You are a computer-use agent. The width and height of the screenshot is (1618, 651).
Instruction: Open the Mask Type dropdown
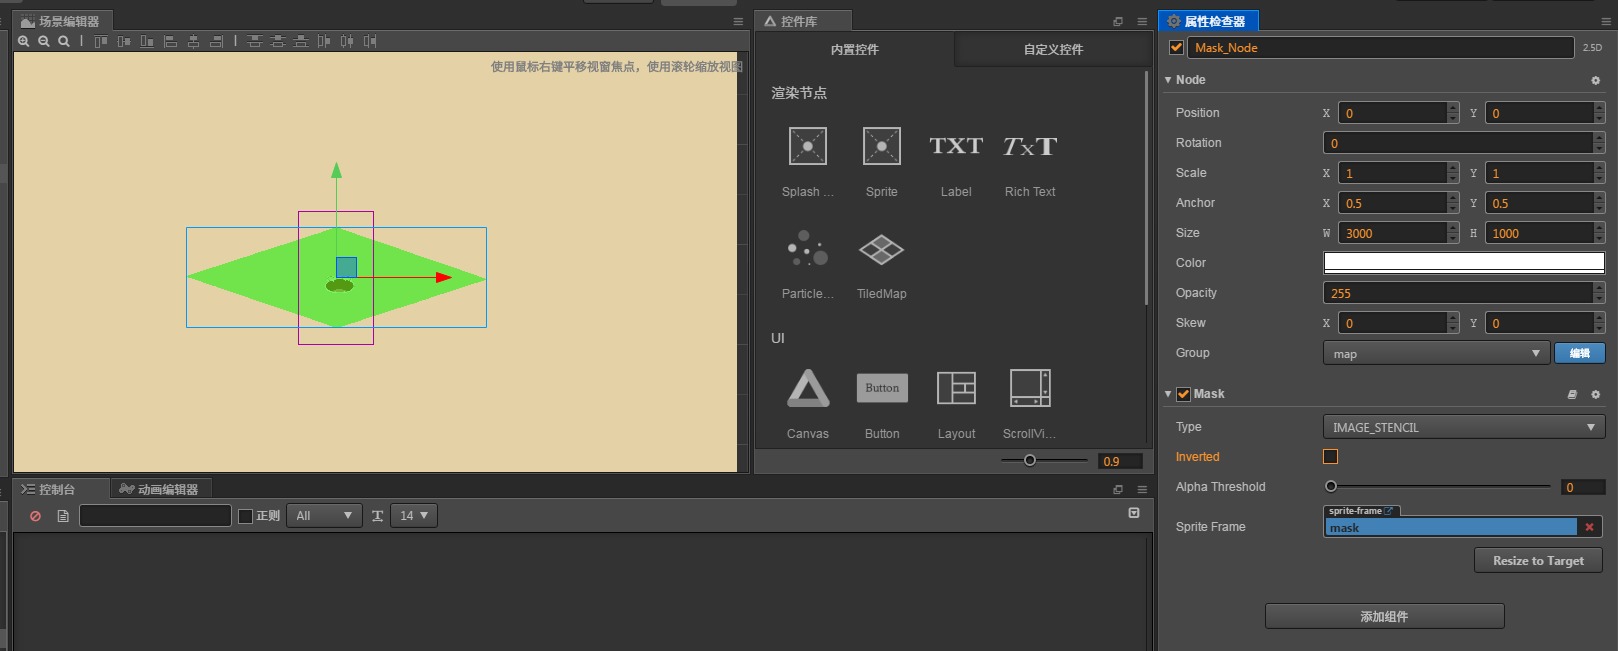click(1464, 427)
